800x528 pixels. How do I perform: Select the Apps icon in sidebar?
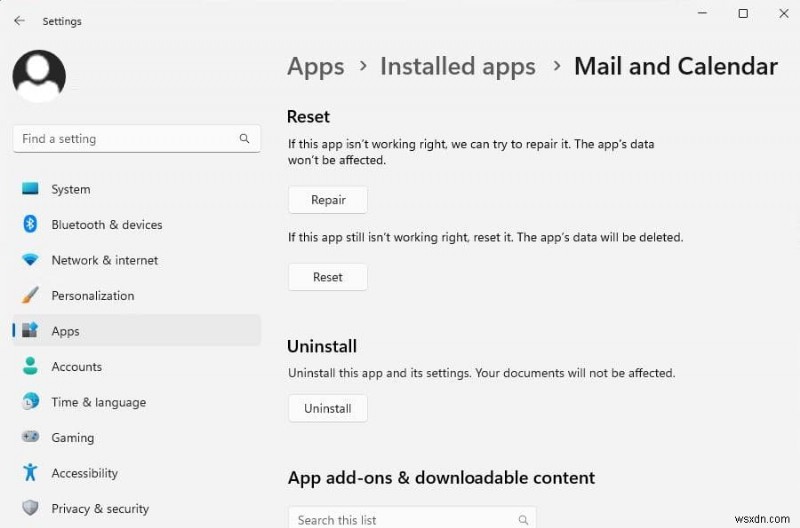pos(30,330)
